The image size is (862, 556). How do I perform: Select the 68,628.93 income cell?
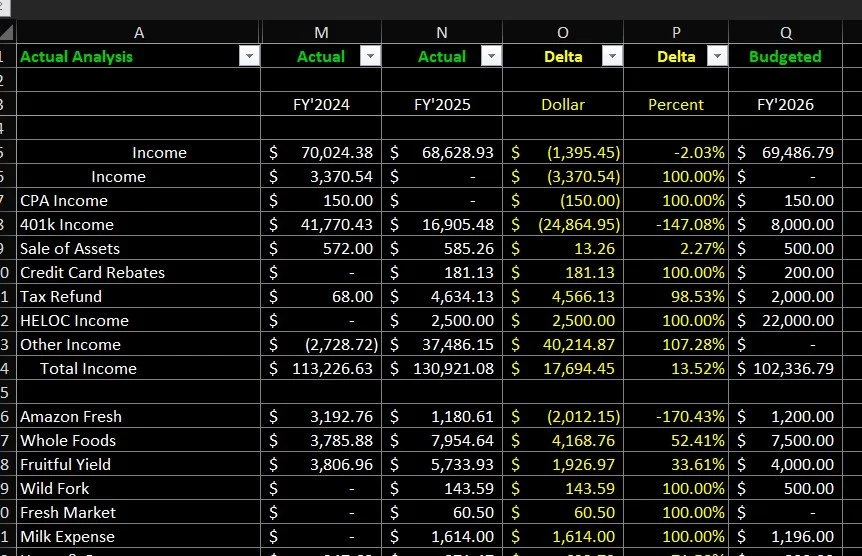click(x=442, y=152)
